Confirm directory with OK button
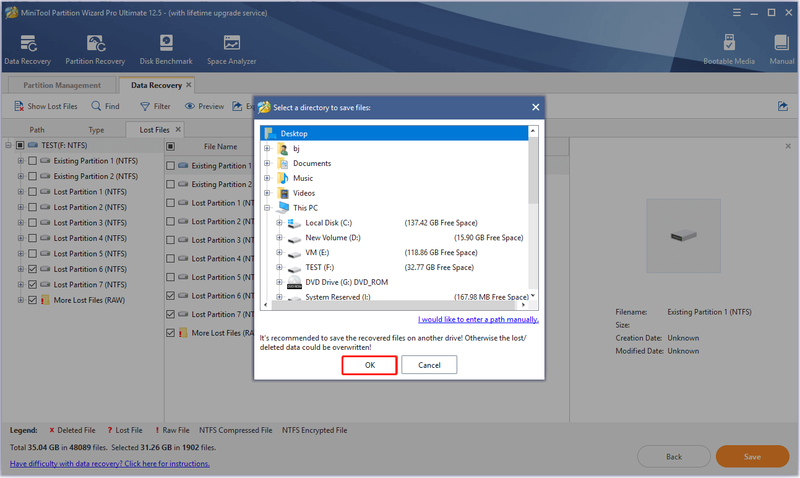The image size is (800, 478). pyautogui.click(x=369, y=365)
